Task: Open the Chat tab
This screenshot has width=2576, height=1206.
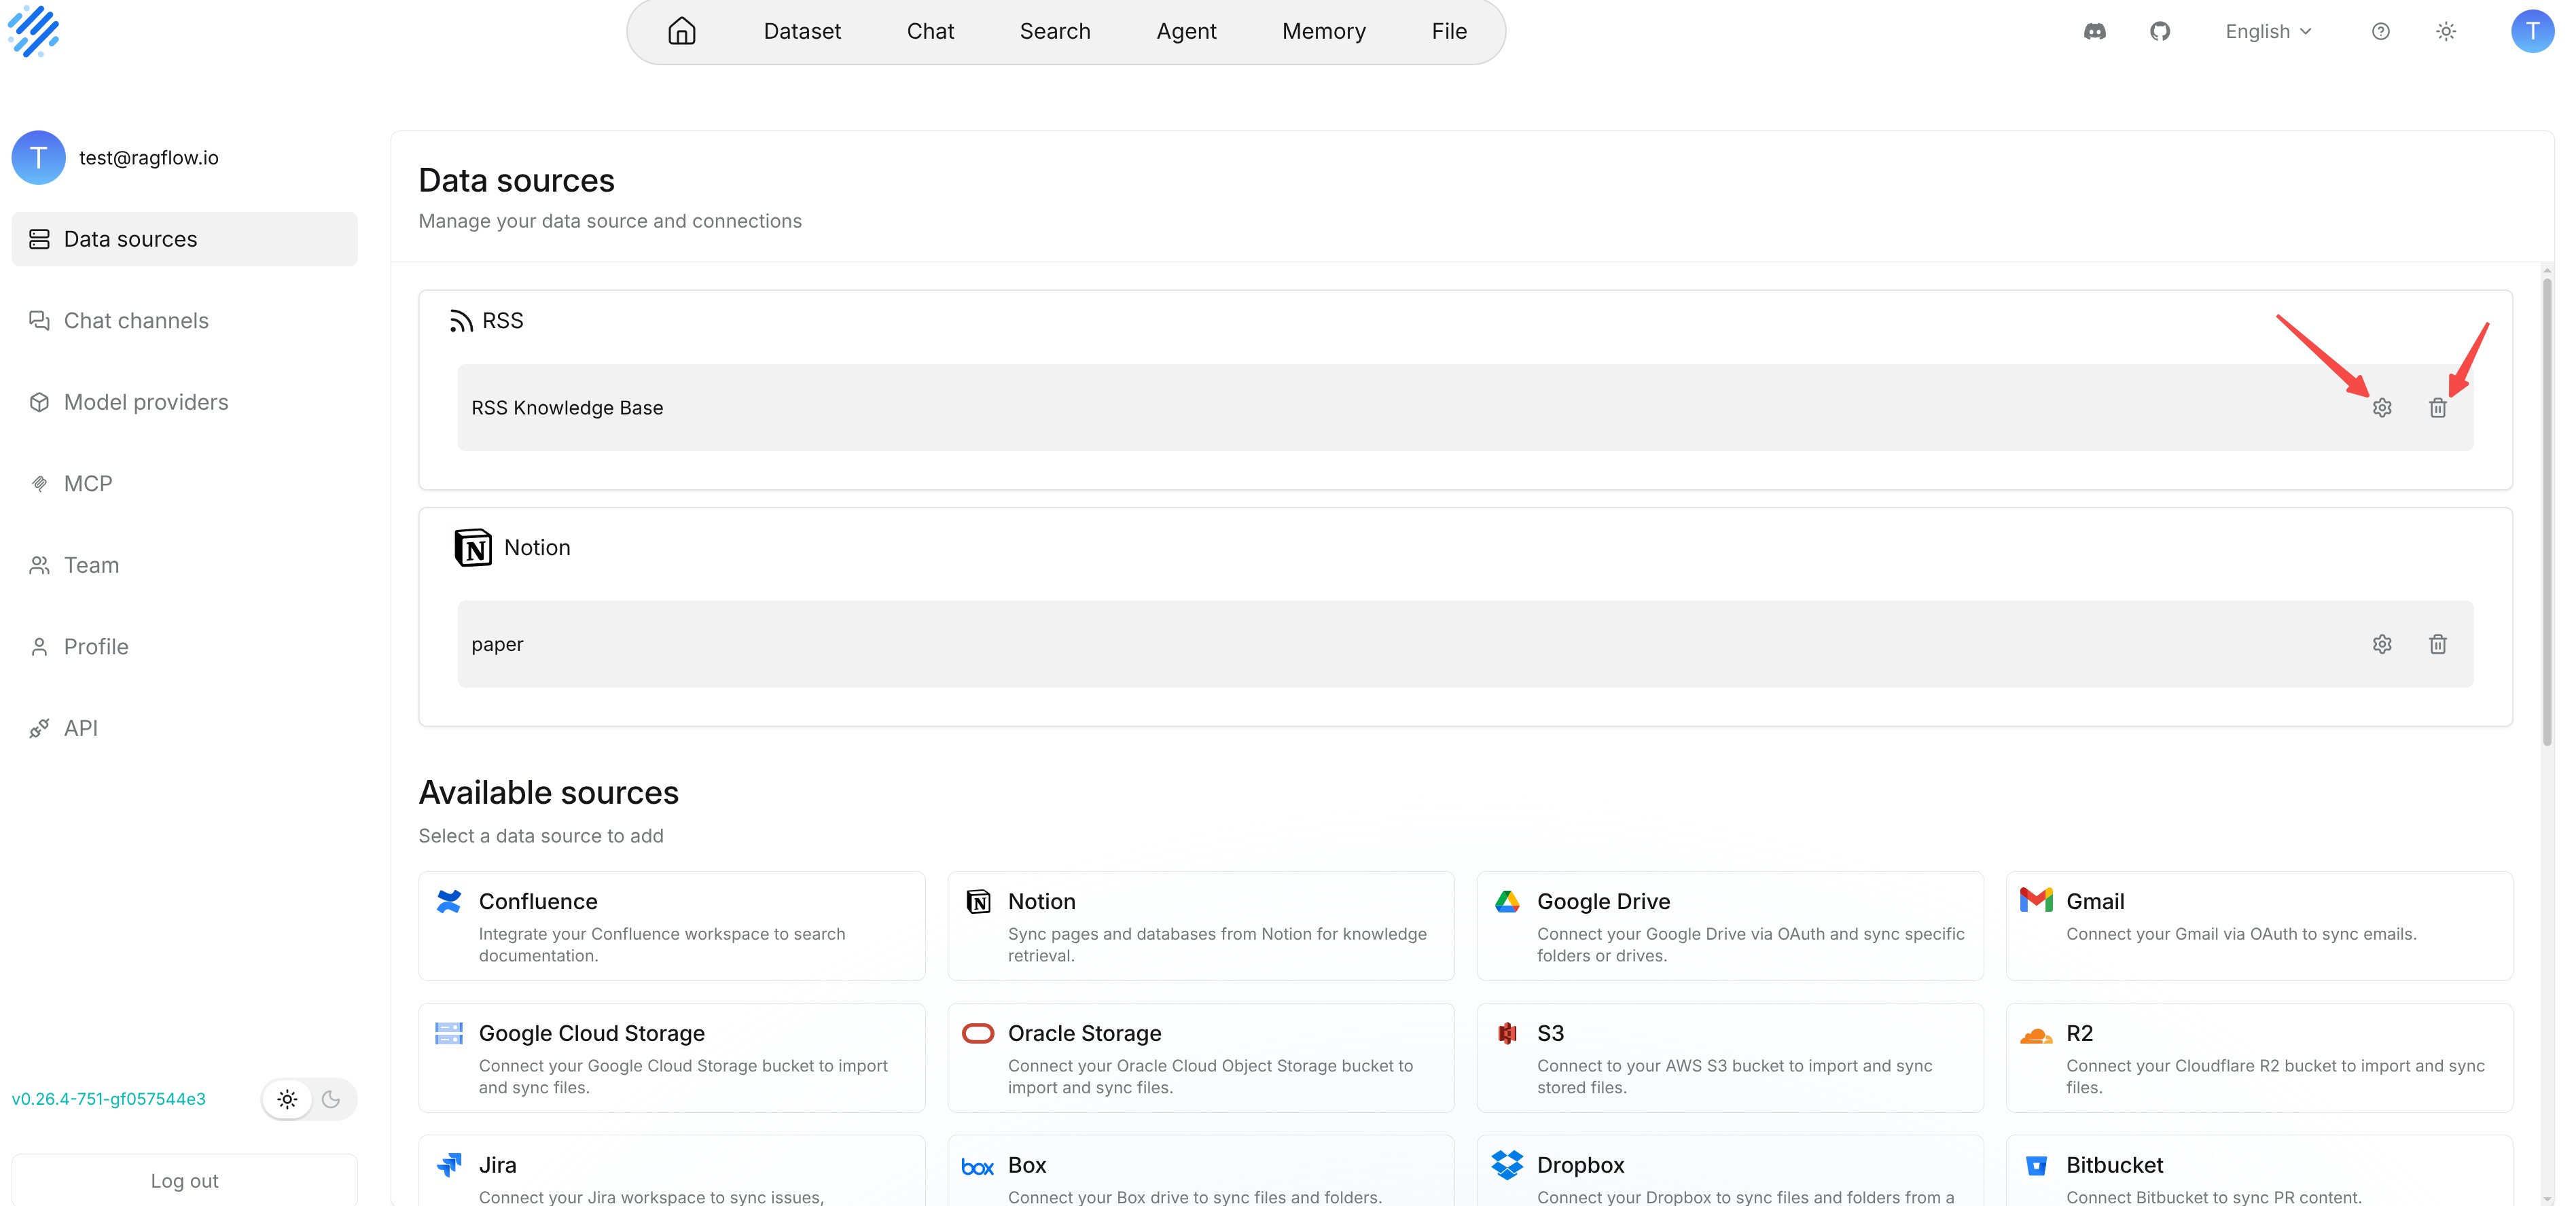Action: pyautogui.click(x=930, y=31)
